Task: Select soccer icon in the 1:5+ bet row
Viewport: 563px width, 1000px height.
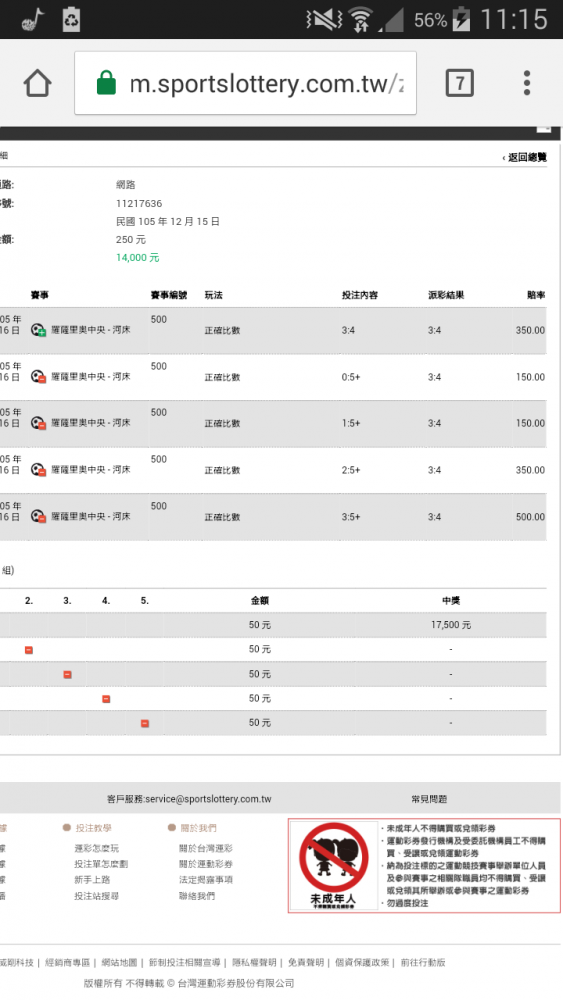Action: (x=38, y=423)
